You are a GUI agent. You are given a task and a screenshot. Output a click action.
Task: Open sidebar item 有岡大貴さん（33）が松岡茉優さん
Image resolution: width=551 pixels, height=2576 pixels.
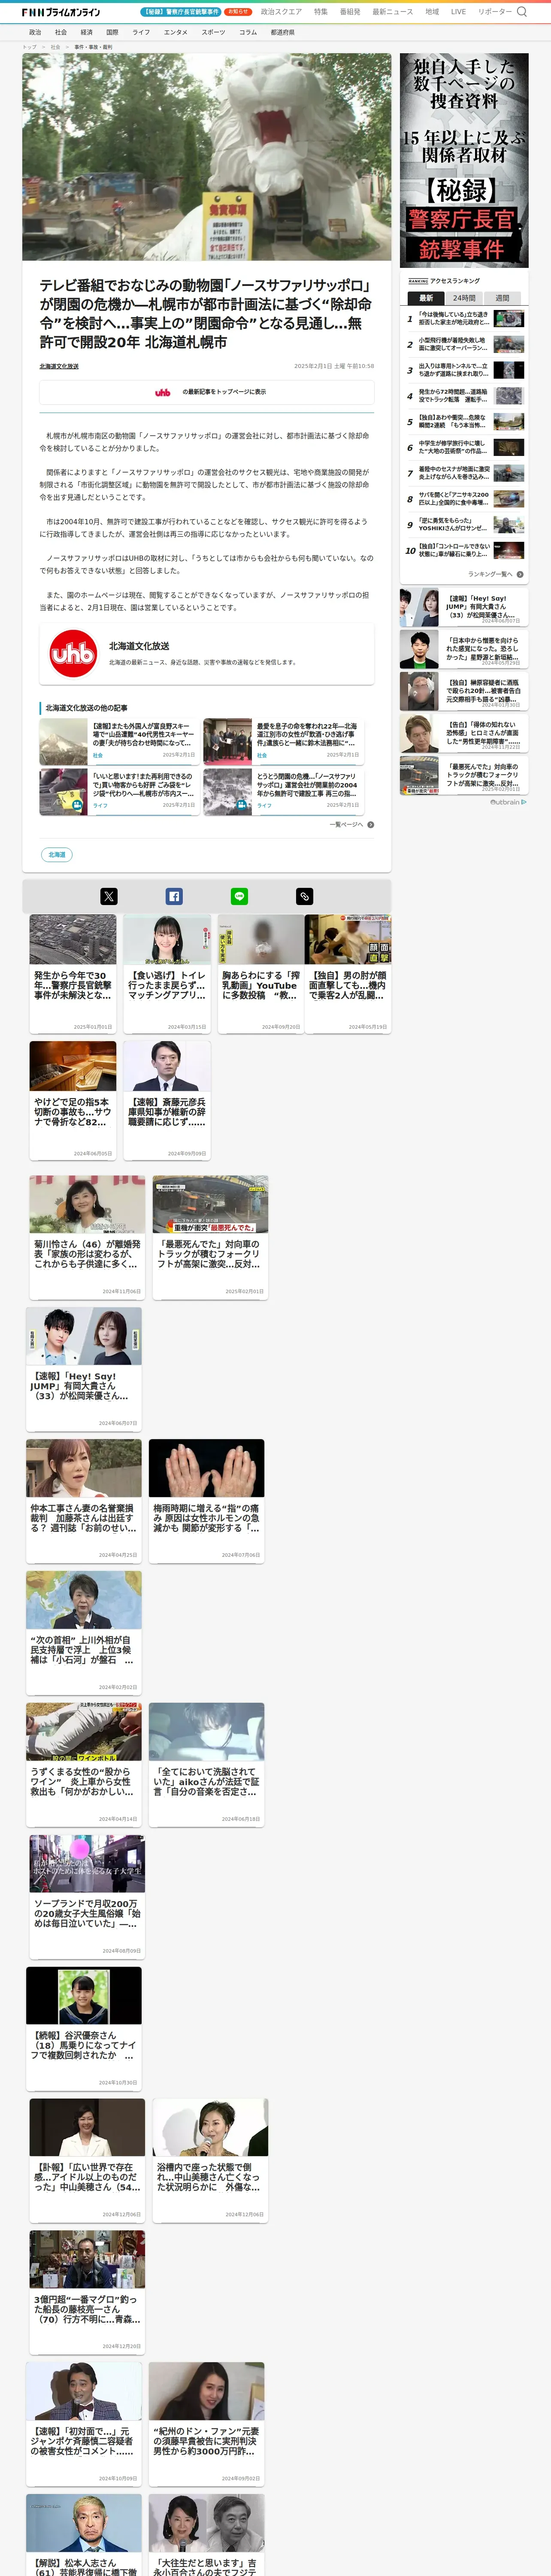click(x=464, y=607)
